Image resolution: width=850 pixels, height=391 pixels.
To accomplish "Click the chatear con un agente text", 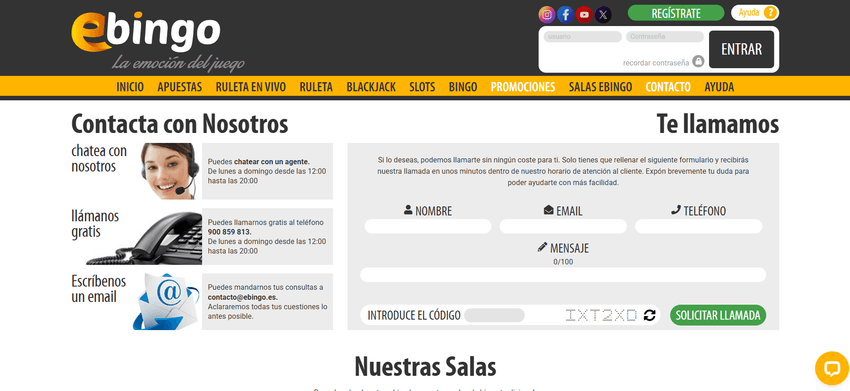I will (272, 162).
